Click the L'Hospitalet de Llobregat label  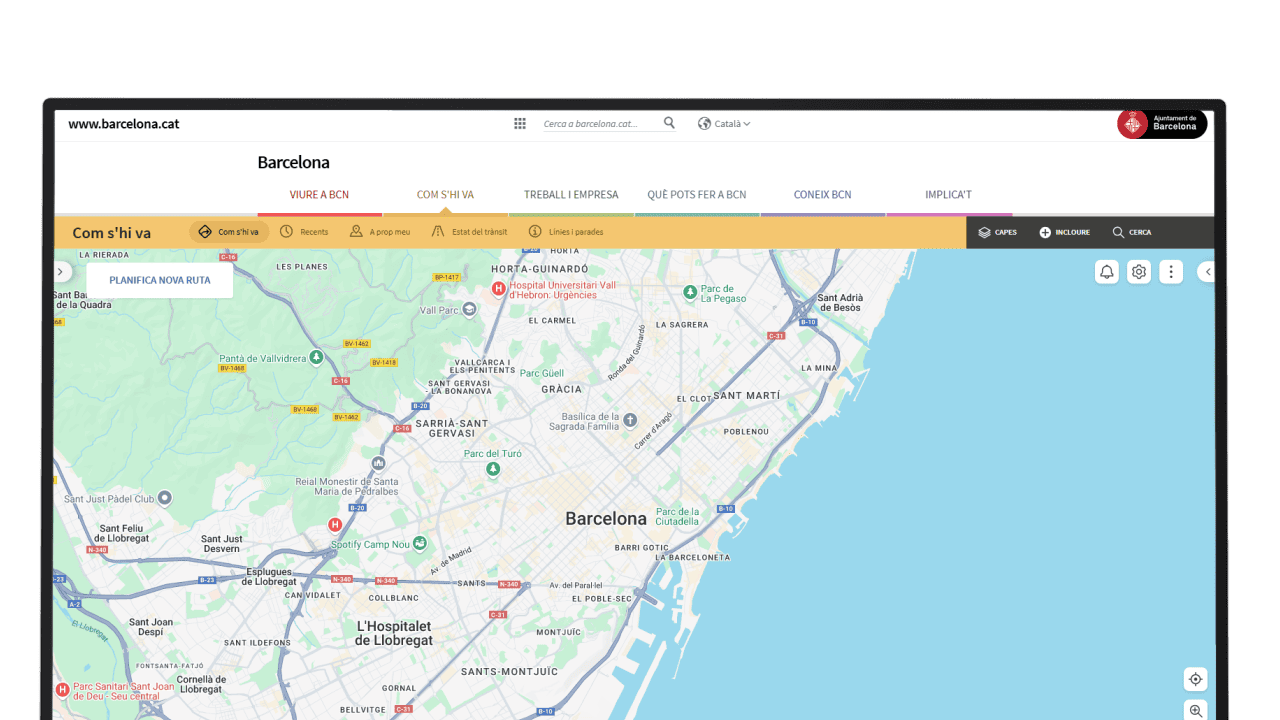(395, 633)
